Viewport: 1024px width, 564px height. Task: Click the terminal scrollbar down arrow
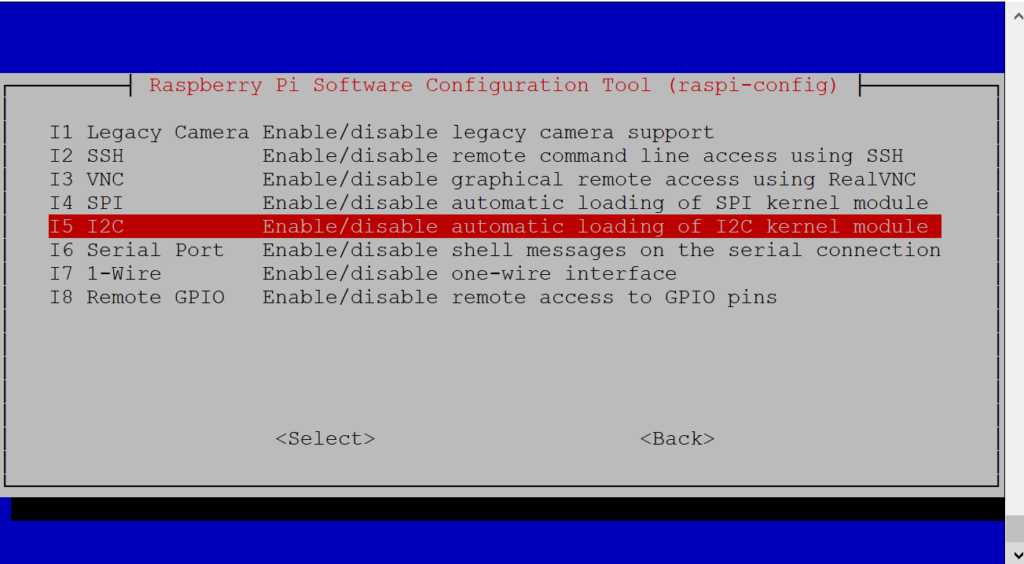(x=1014, y=554)
